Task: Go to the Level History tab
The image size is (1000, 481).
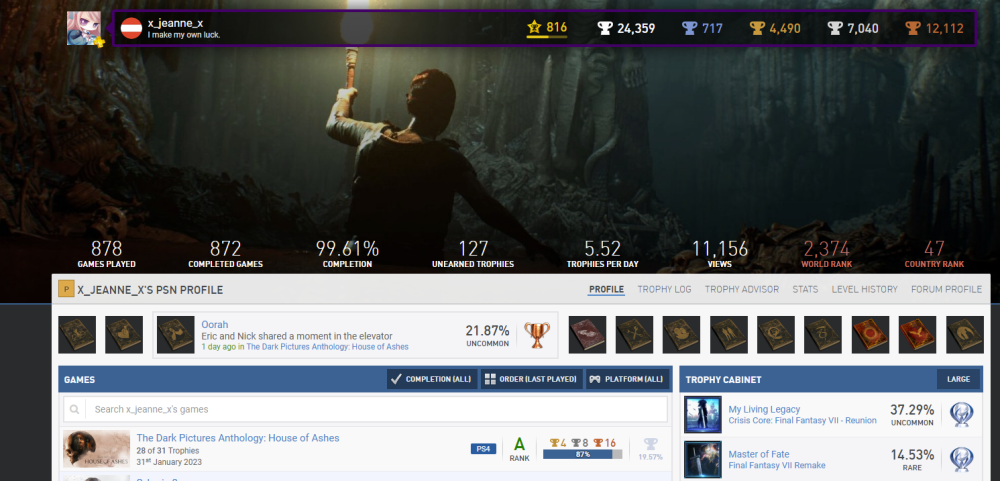Action: (x=864, y=289)
